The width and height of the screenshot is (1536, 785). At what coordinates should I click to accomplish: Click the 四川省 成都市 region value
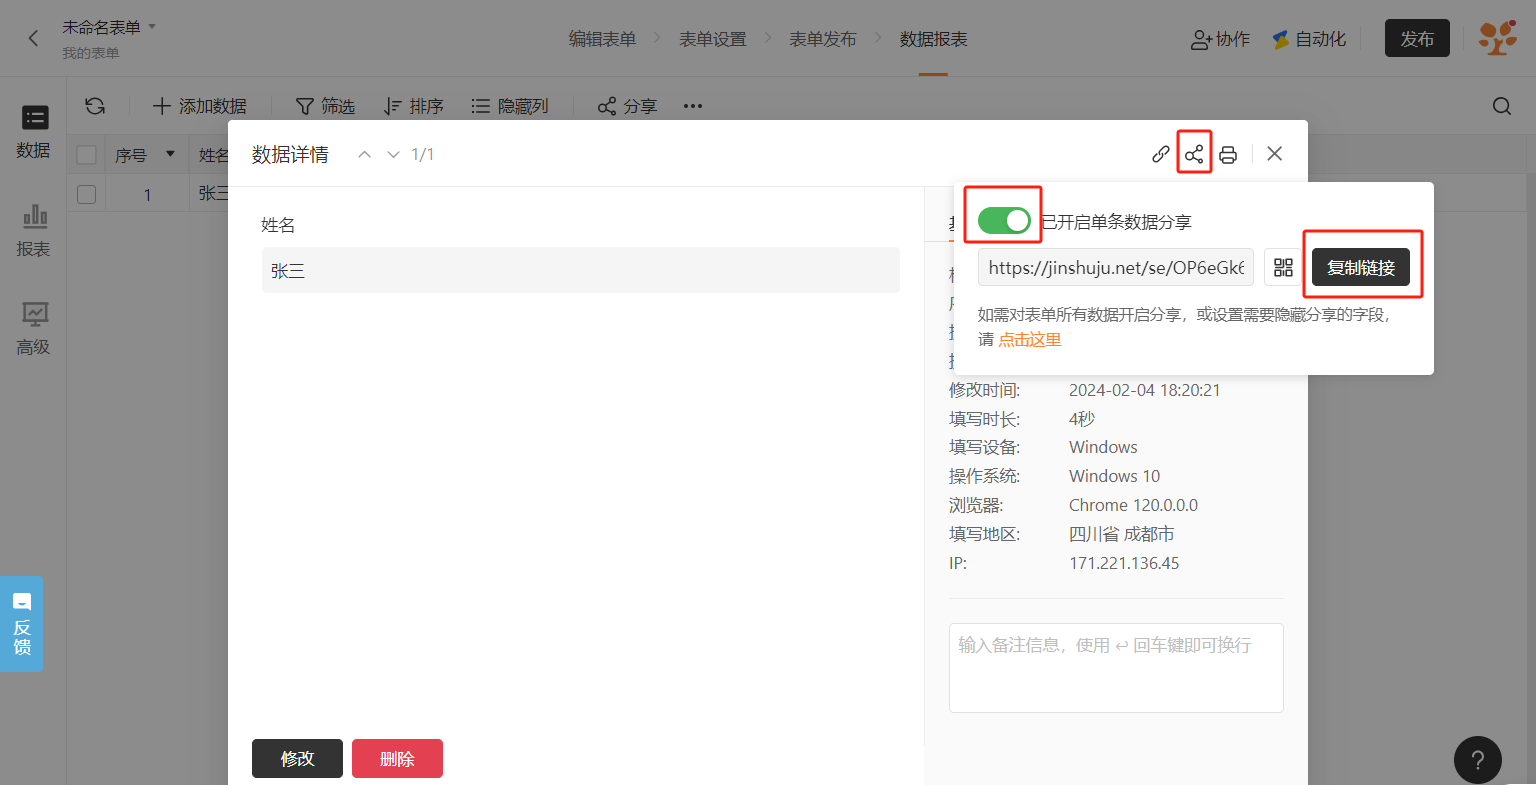click(1122, 534)
